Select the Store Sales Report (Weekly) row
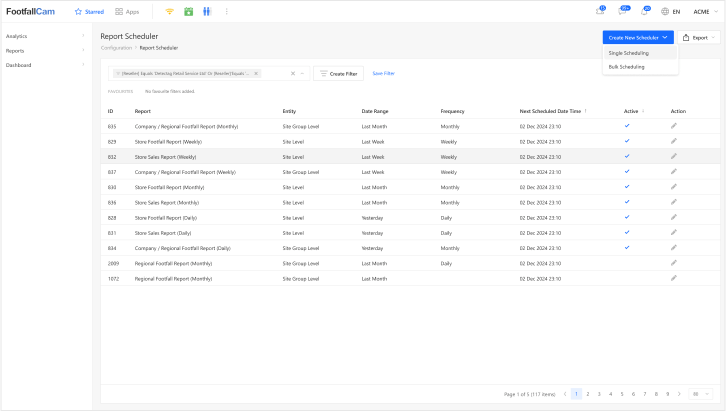This screenshot has height=411, width=726. coord(410,156)
